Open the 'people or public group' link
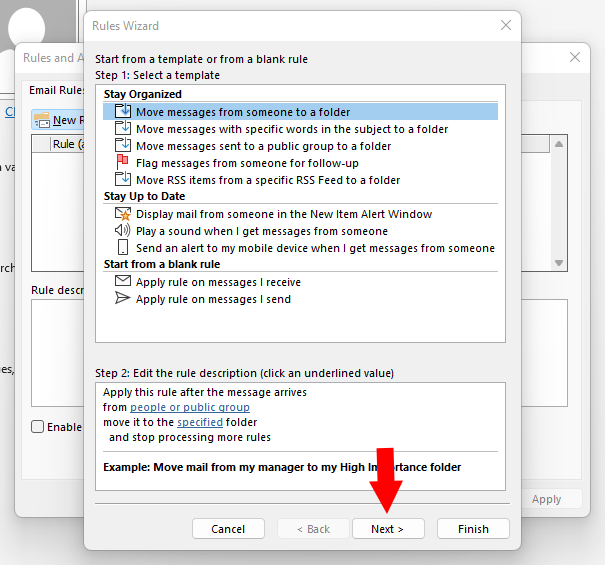Viewport: 605px width, 565px height. pyautogui.click(x=189, y=408)
